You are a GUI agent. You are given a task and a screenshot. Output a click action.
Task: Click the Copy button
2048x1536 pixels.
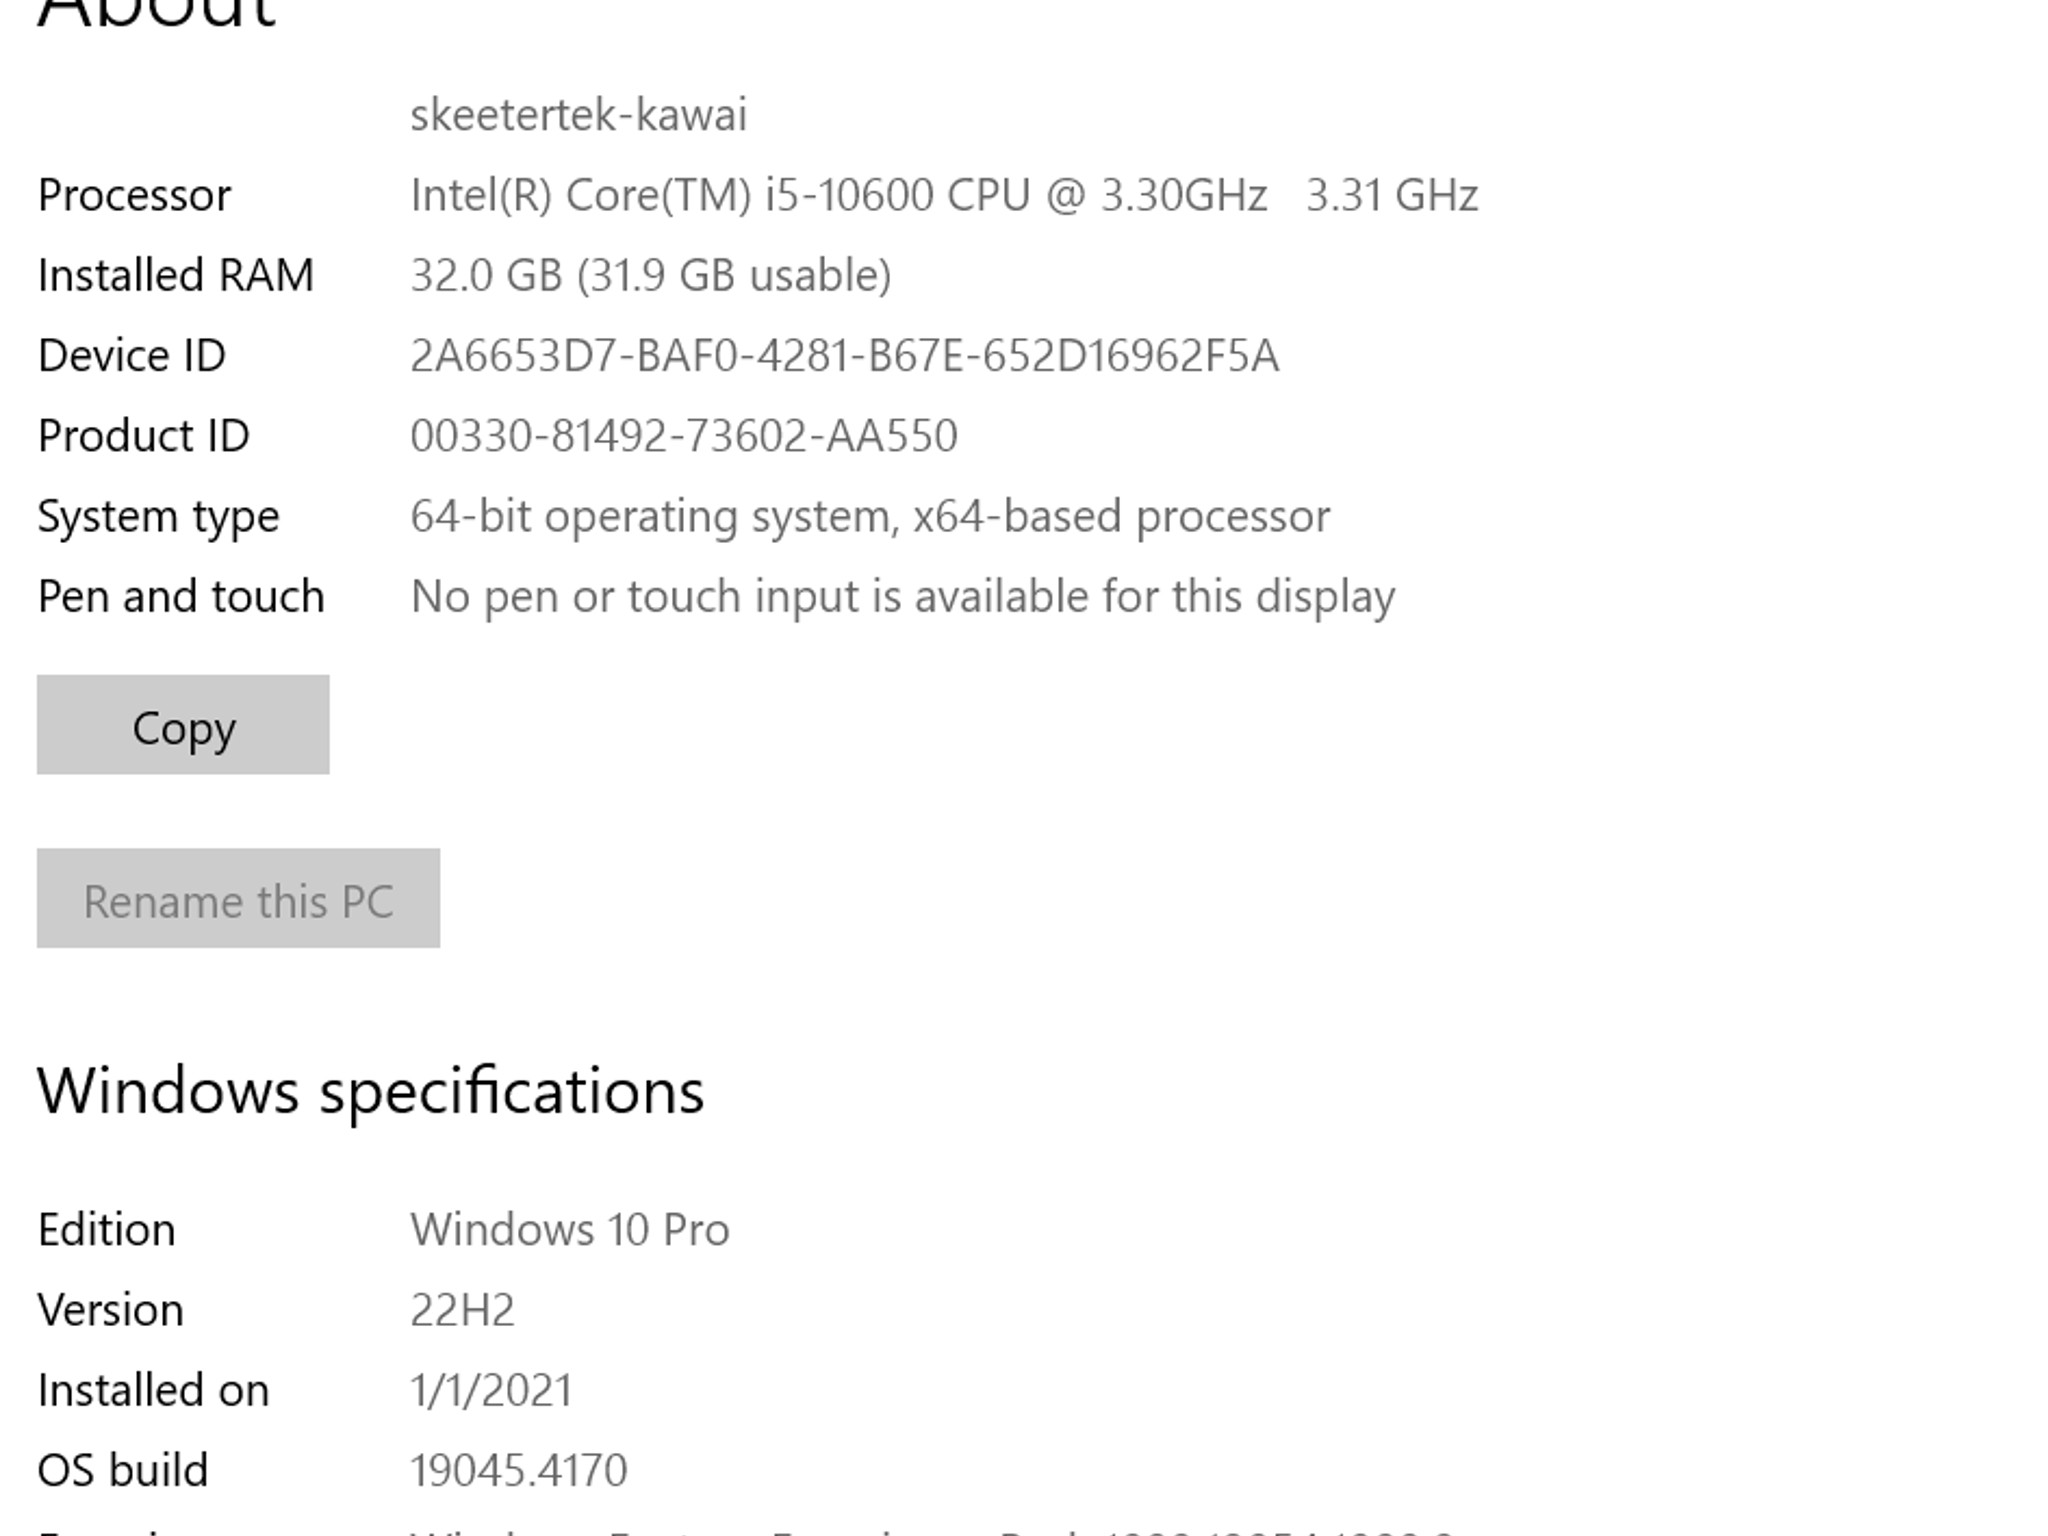[182, 726]
